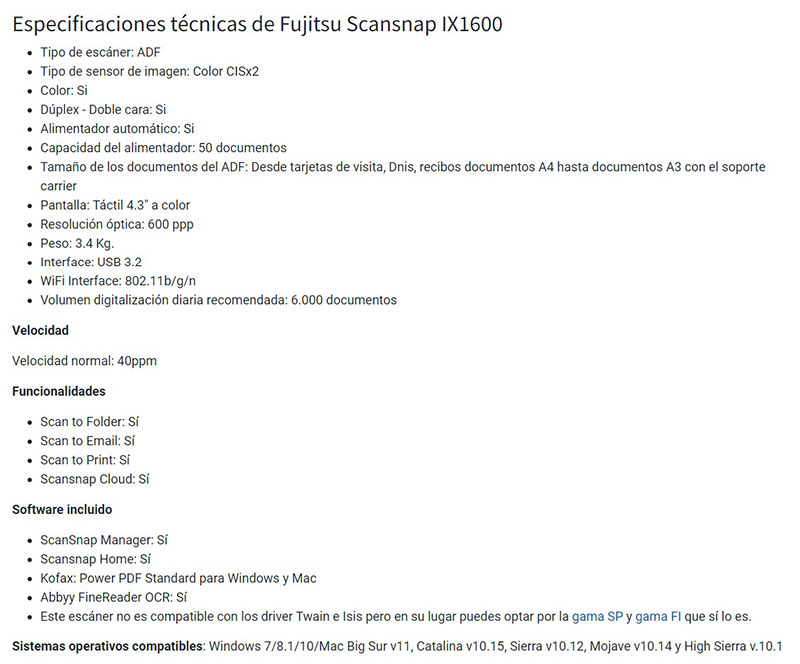Click the "Scansnap Cloud: Sí" list item
Viewport: 800px width, 664px height.
coord(95,479)
